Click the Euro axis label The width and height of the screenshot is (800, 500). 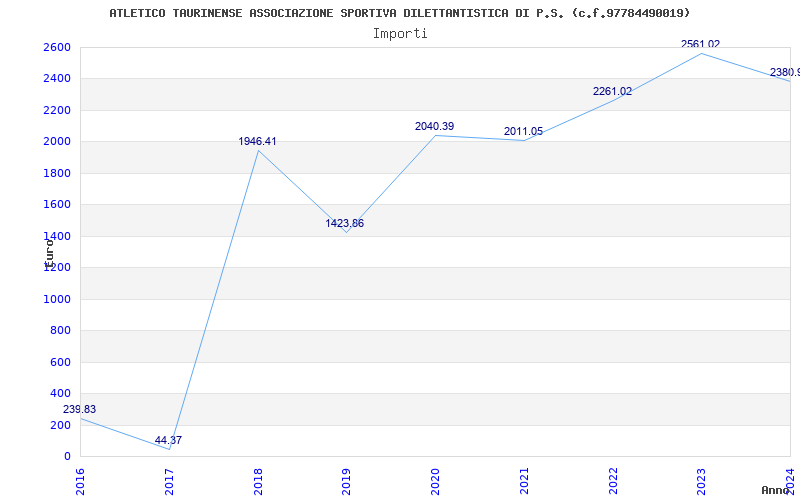click(49, 254)
